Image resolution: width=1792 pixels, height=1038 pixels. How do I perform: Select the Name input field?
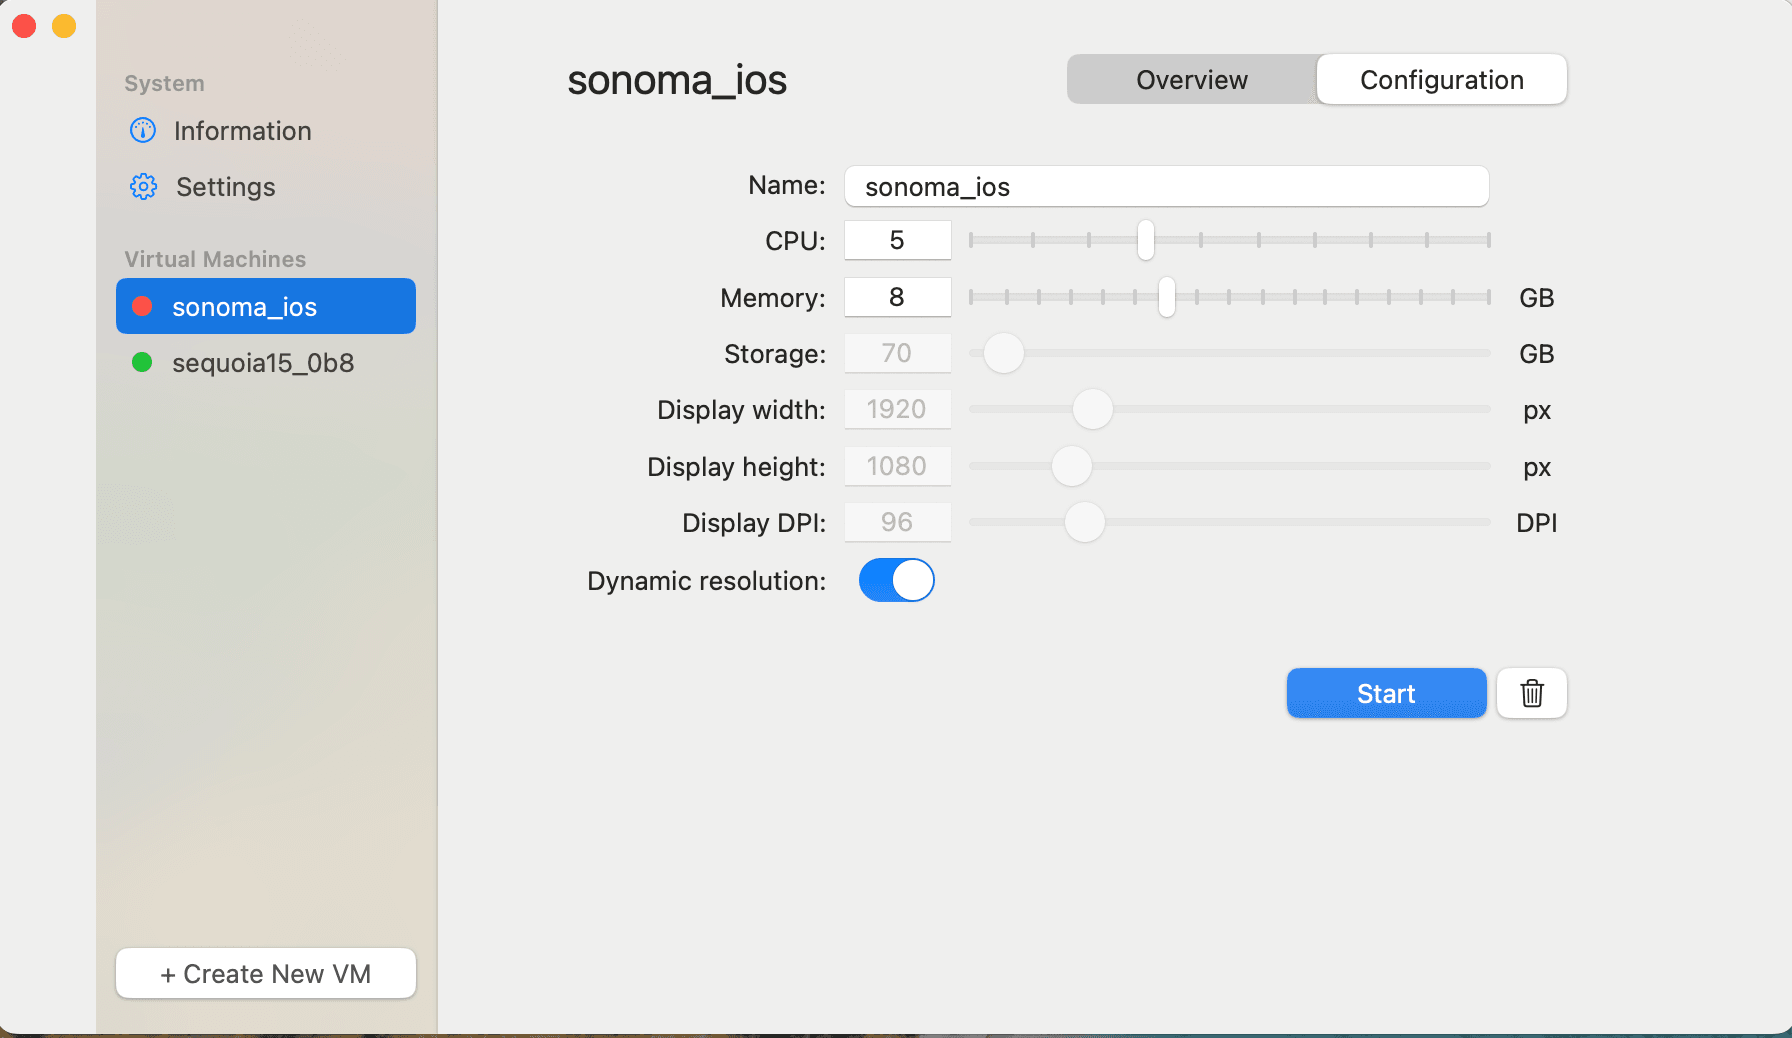pyautogui.click(x=1165, y=186)
